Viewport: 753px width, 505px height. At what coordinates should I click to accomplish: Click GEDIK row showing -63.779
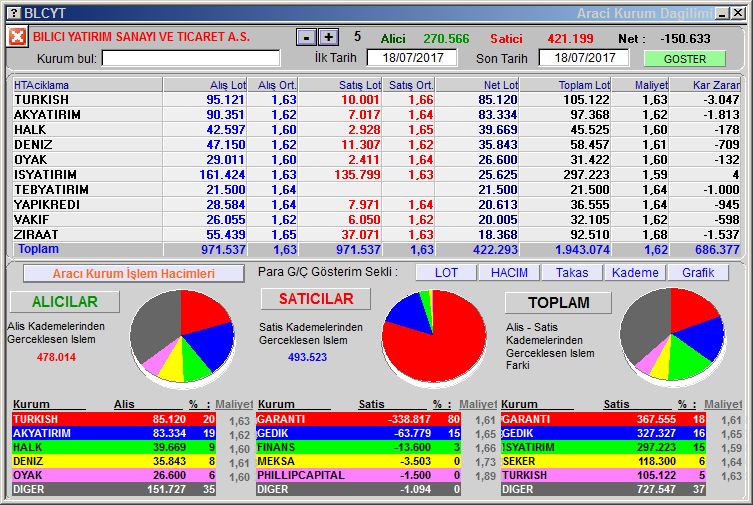point(358,433)
